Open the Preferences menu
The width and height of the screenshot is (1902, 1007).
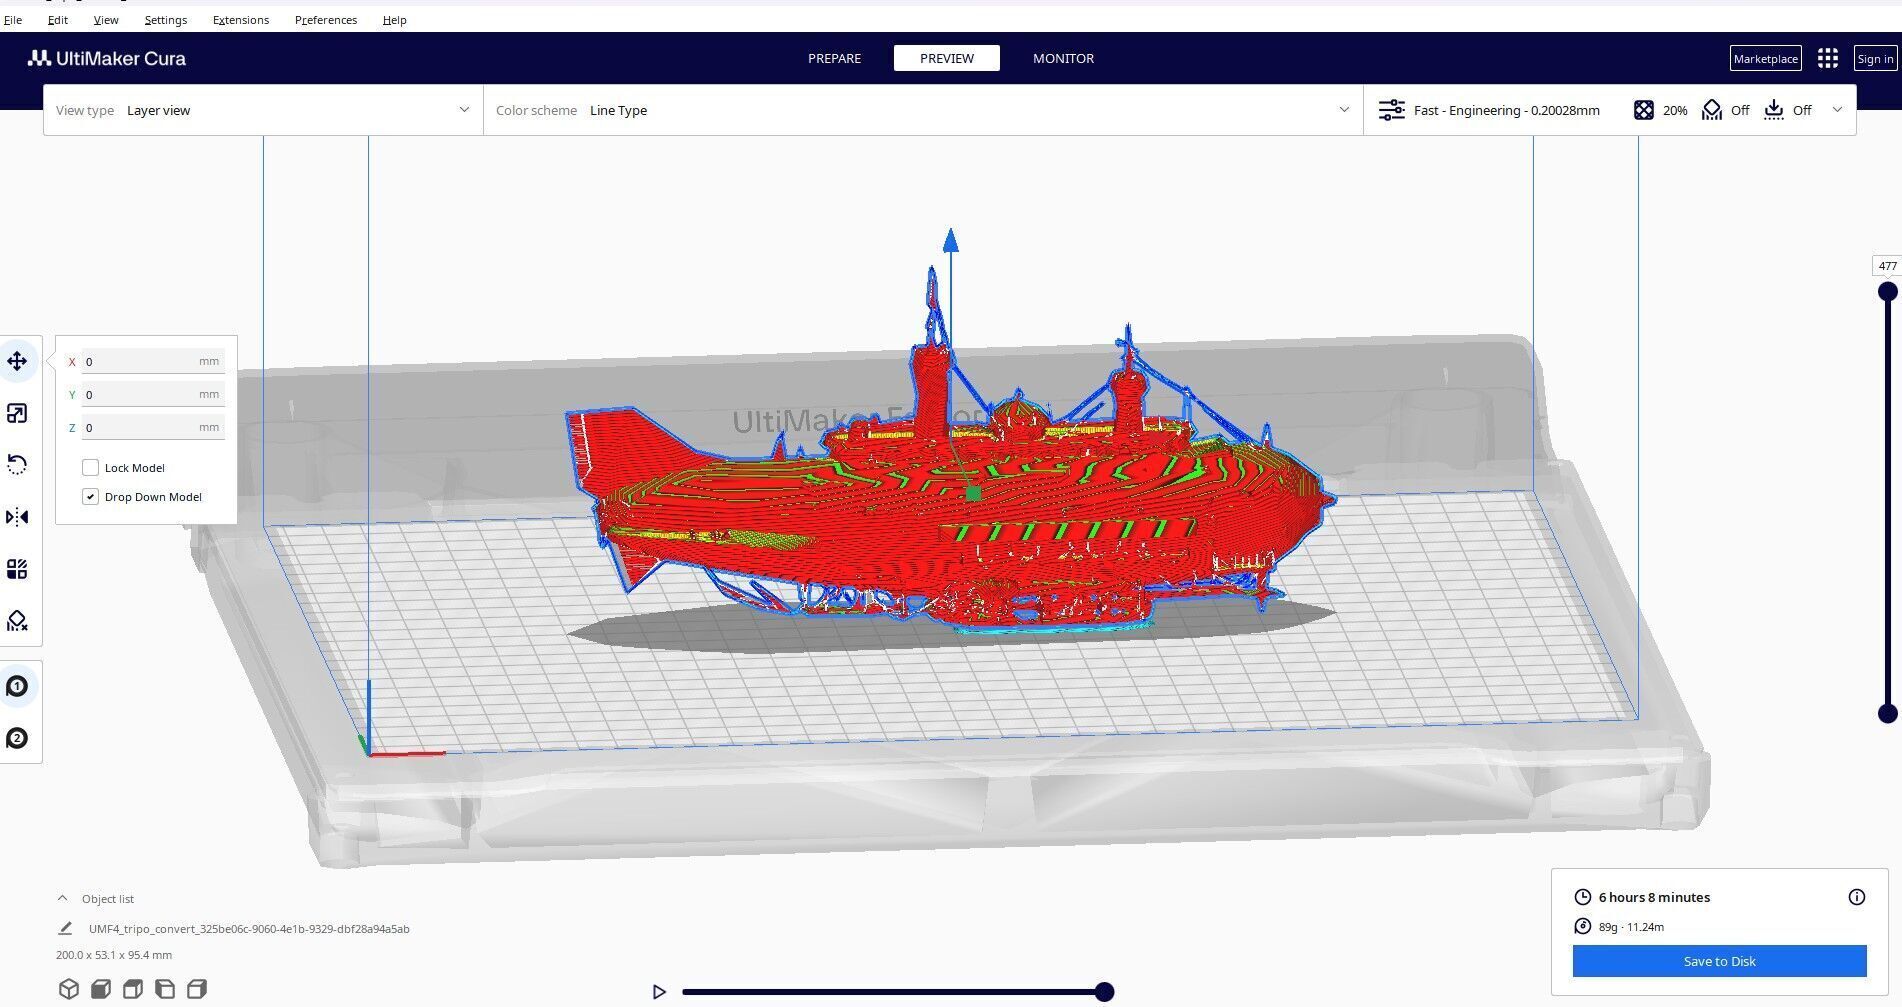326,20
